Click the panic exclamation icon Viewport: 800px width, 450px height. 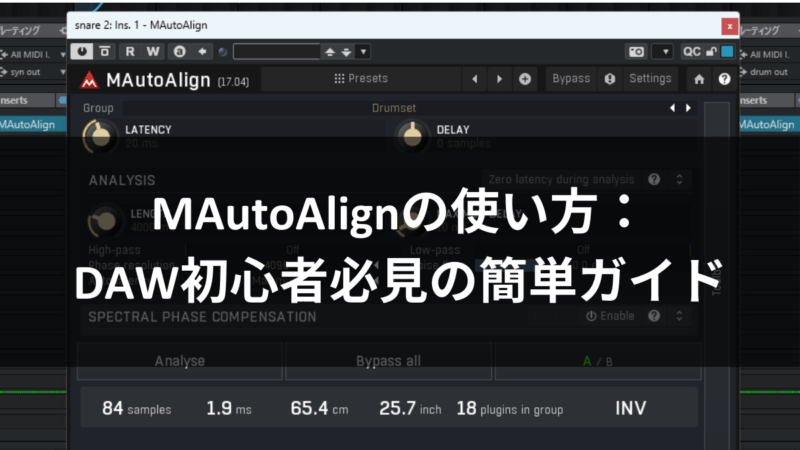(610, 79)
